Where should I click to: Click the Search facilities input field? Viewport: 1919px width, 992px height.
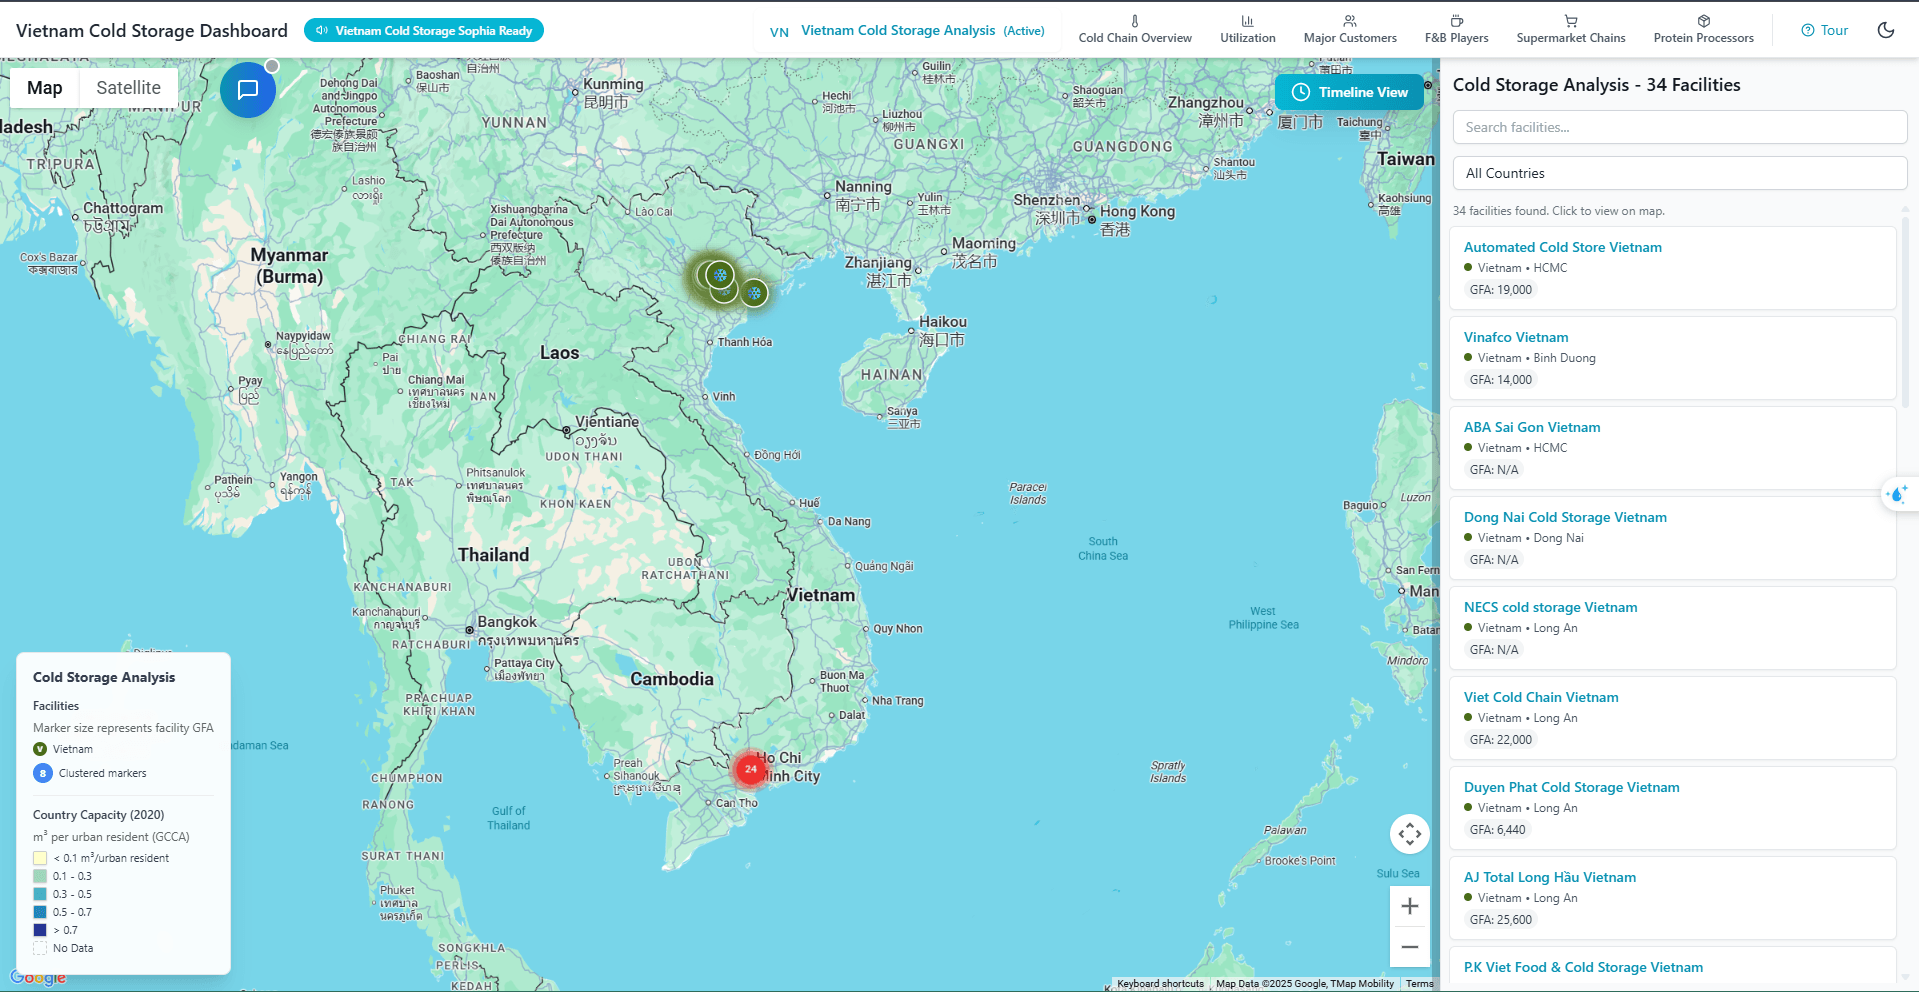click(1679, 127)
